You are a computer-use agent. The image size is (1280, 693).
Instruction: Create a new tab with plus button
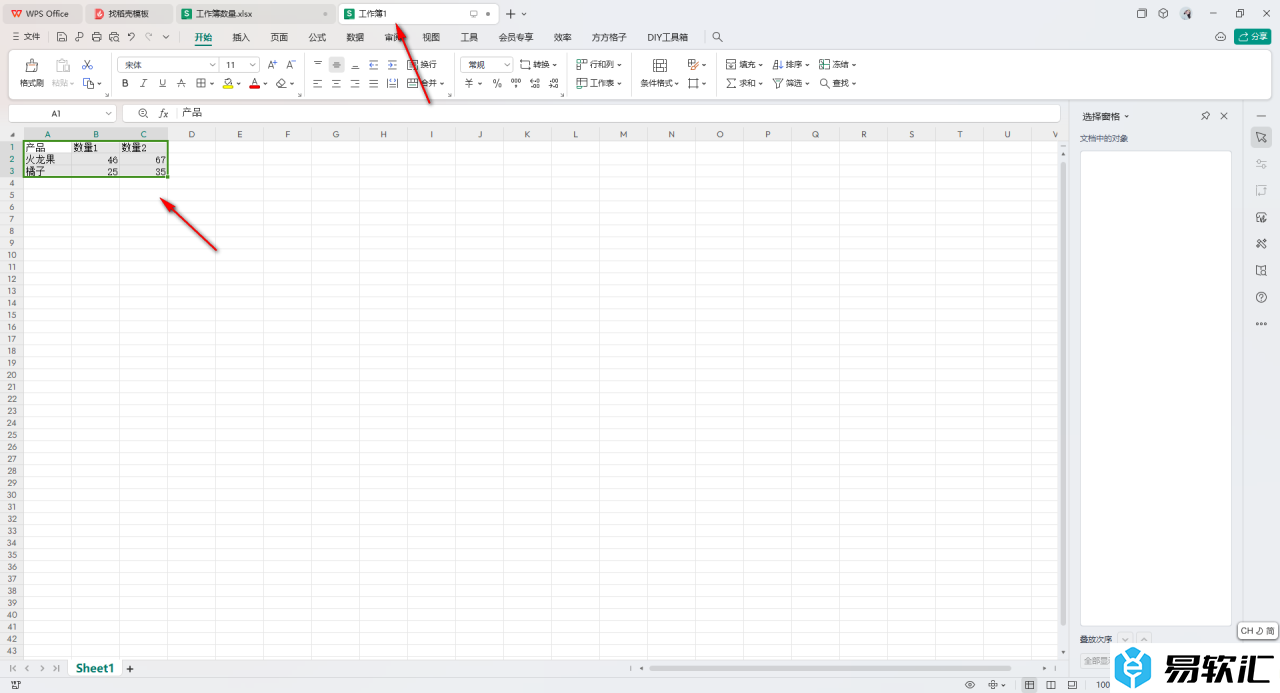(x=510, y=14)
